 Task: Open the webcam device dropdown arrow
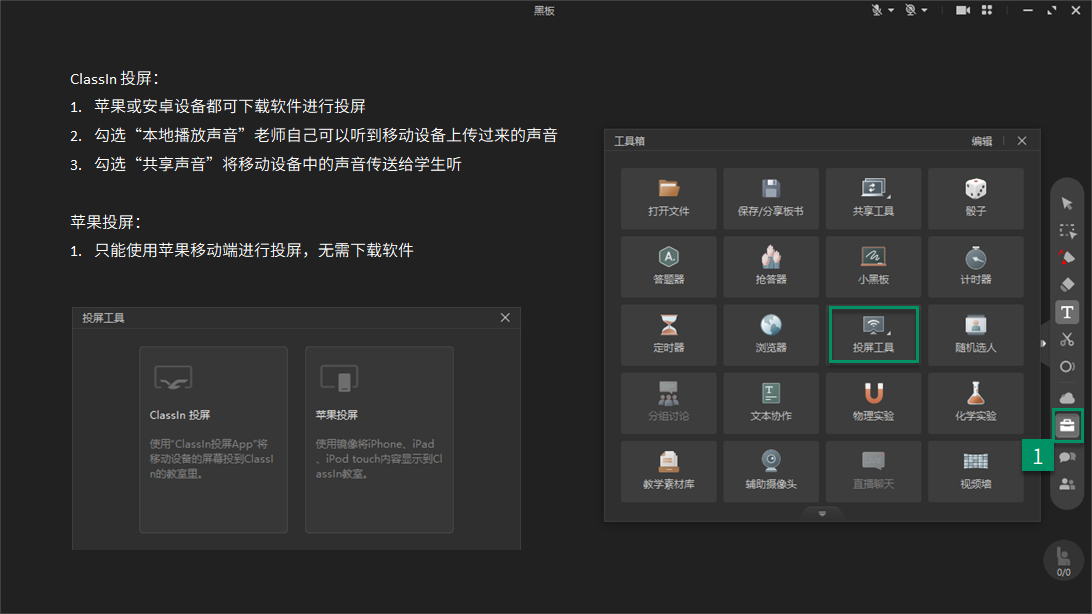[924, 10]
